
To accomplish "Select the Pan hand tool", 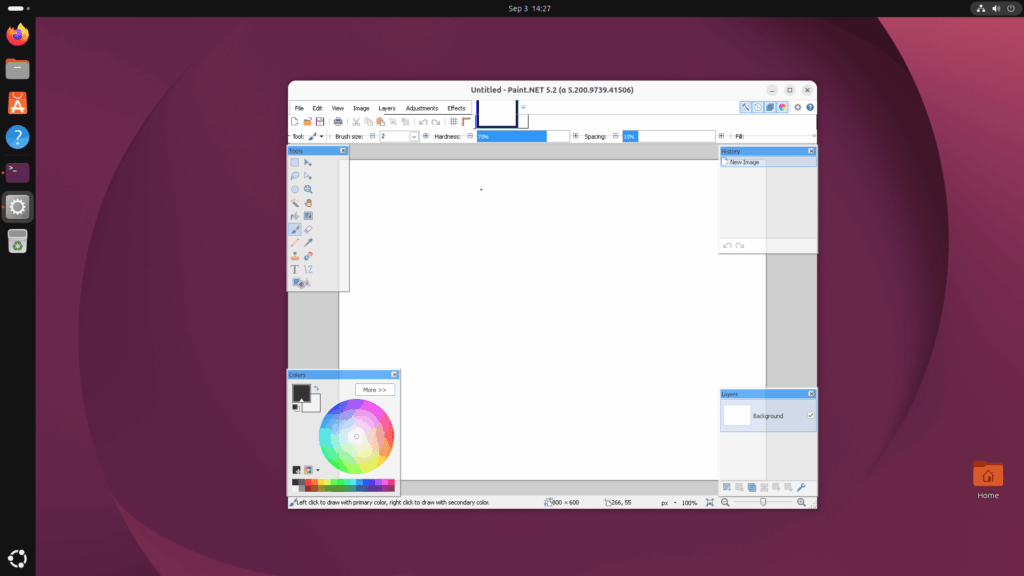I will (308, 202).
